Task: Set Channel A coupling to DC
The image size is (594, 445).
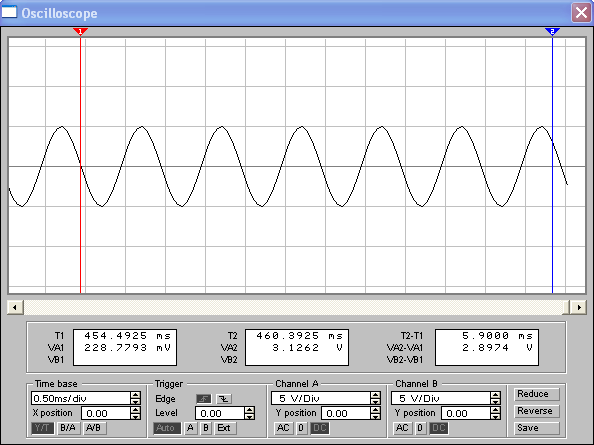Action: (x=320, y=428)
